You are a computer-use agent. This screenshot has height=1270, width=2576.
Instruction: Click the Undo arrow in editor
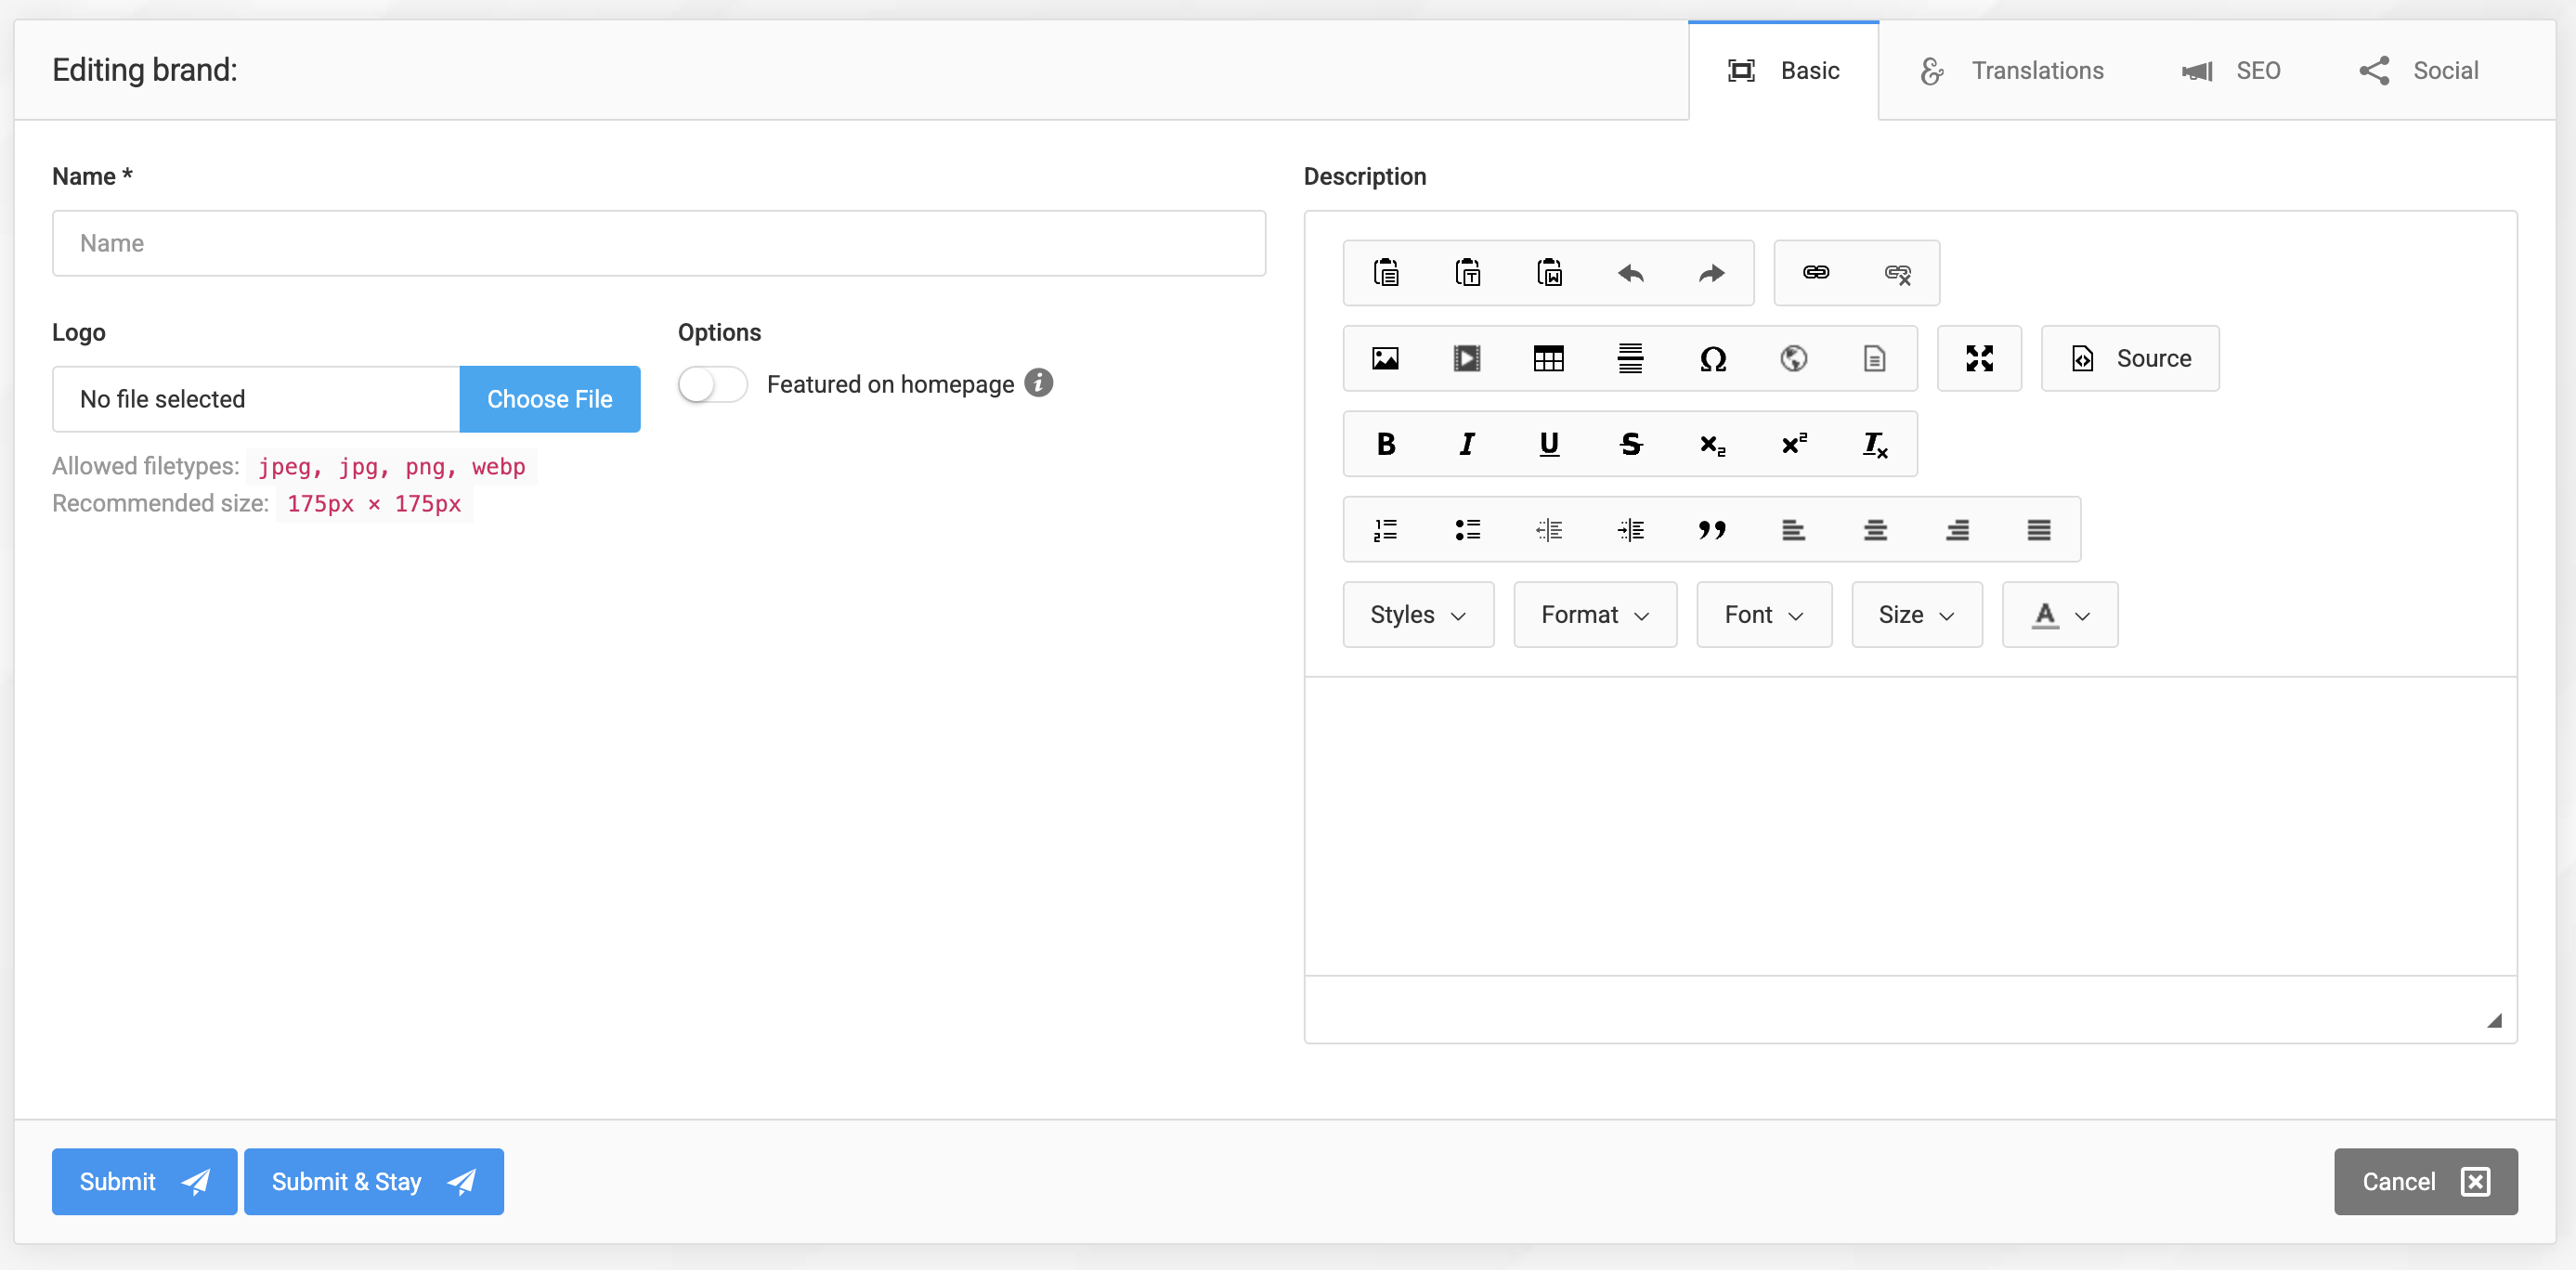[x=1630, y=273]
